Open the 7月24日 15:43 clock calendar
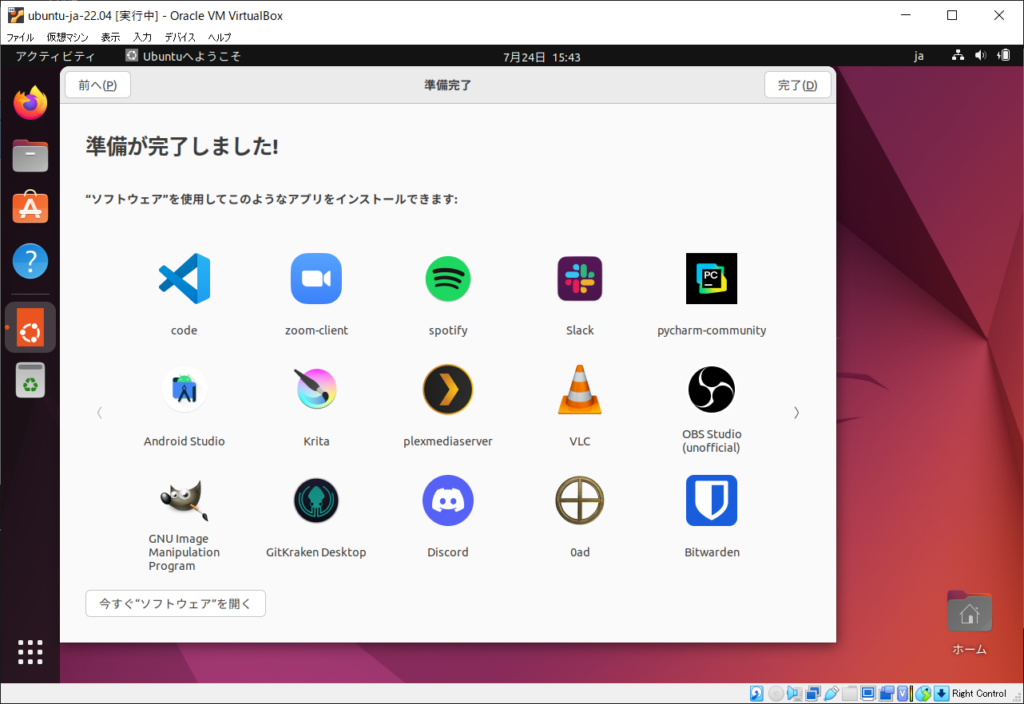This screenshot has width=1024, height=704. click(541, 57)
